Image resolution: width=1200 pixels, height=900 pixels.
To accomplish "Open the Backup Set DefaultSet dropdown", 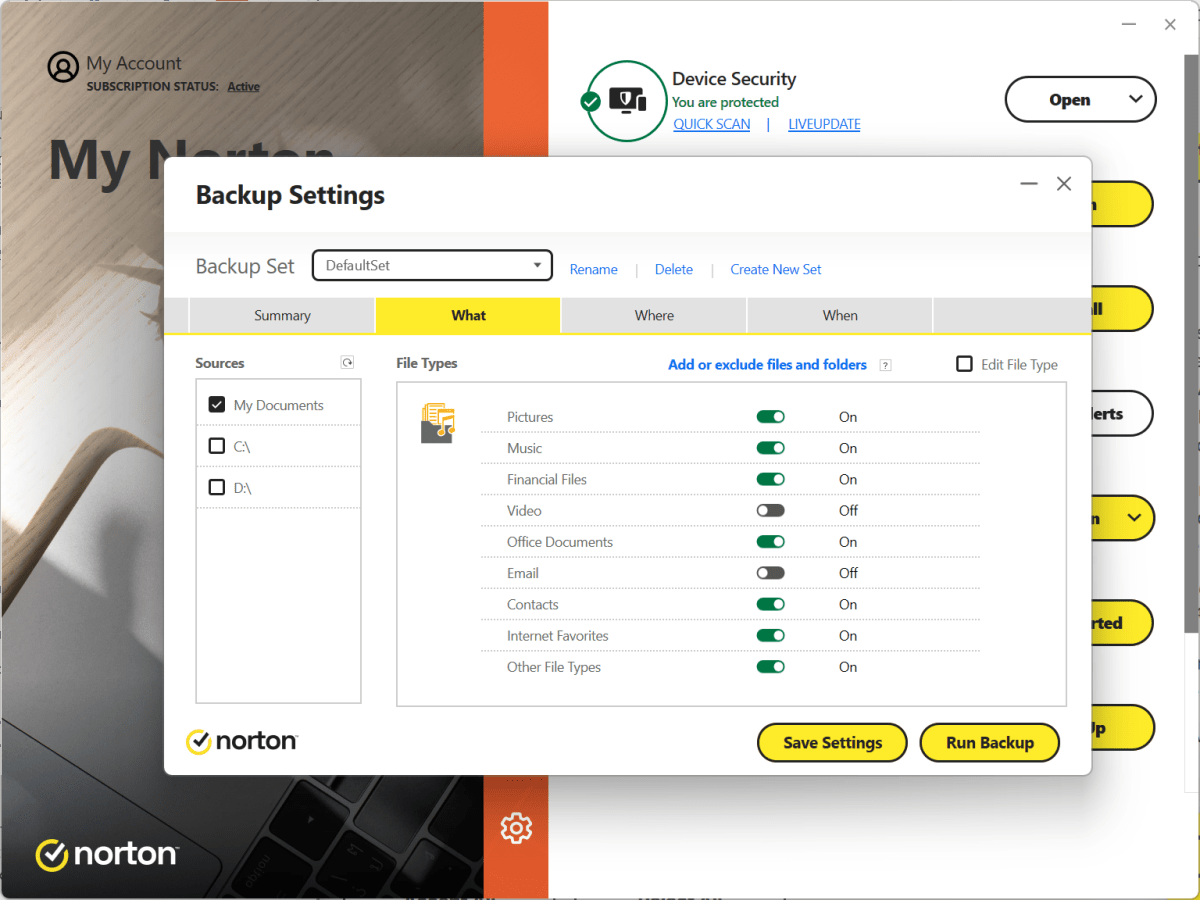I will (432, 265).
